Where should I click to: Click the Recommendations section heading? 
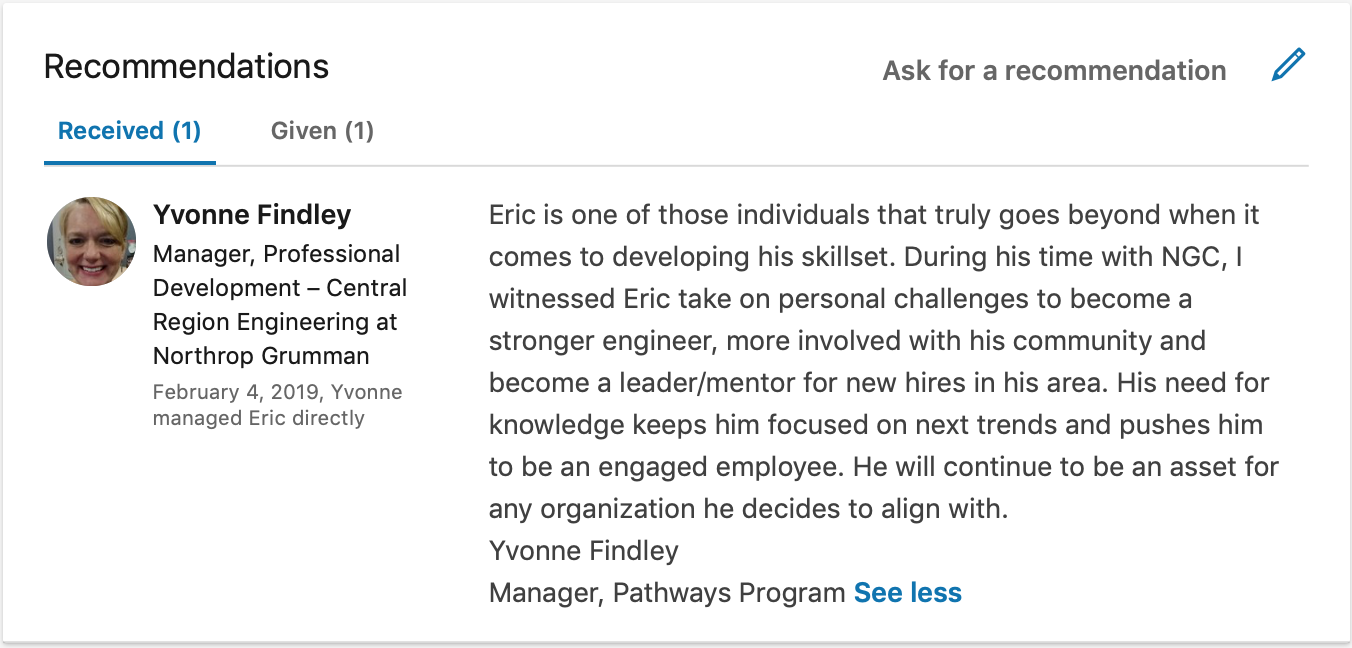tap(186, 66)
